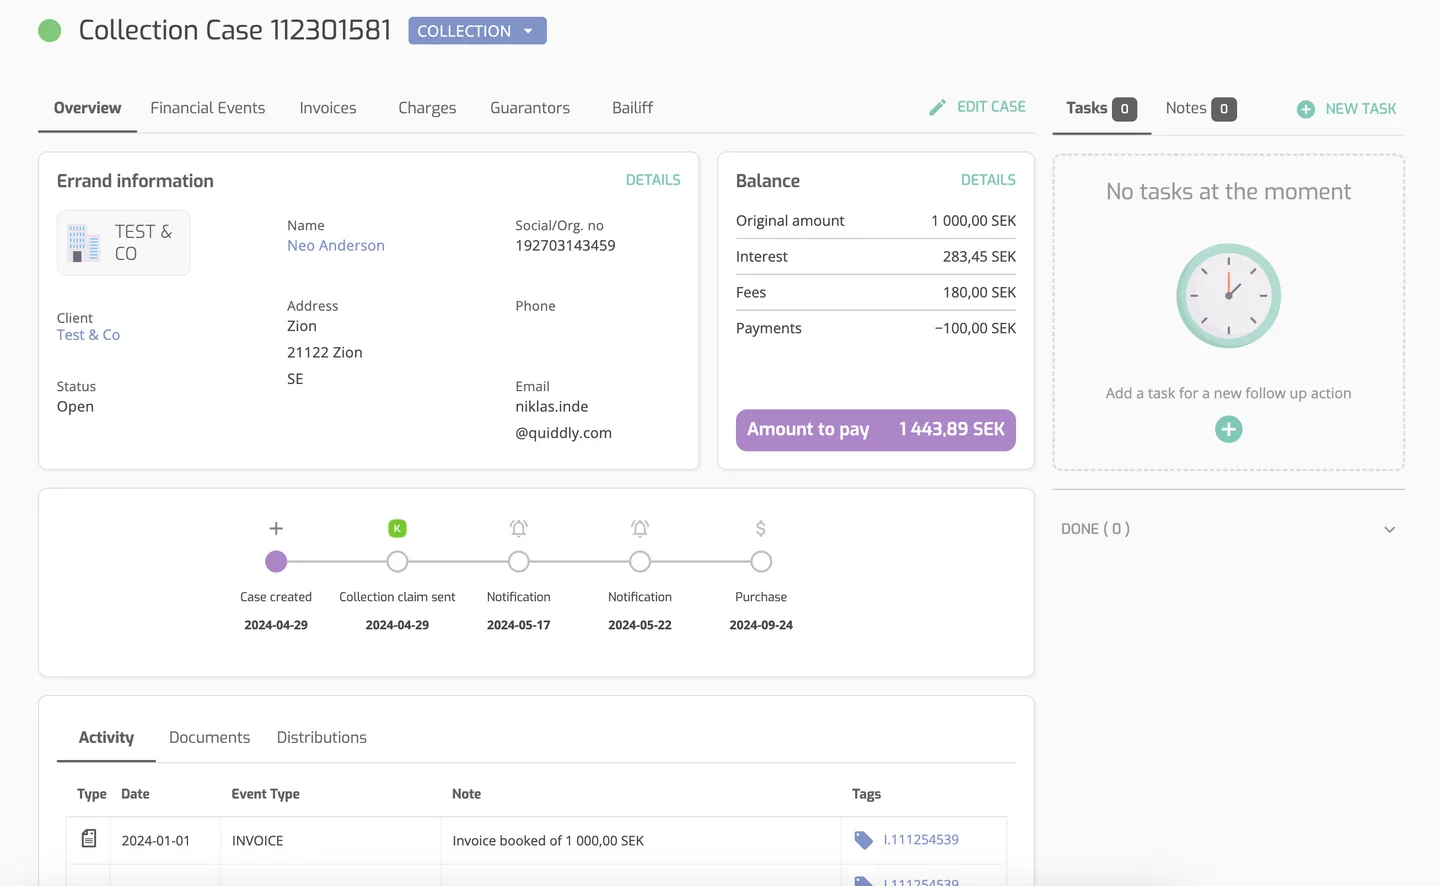Click the bell icon above Notification 2024-05-17
The height and width of the screenshot is (886, 1440).
click(x=518, y=528)
